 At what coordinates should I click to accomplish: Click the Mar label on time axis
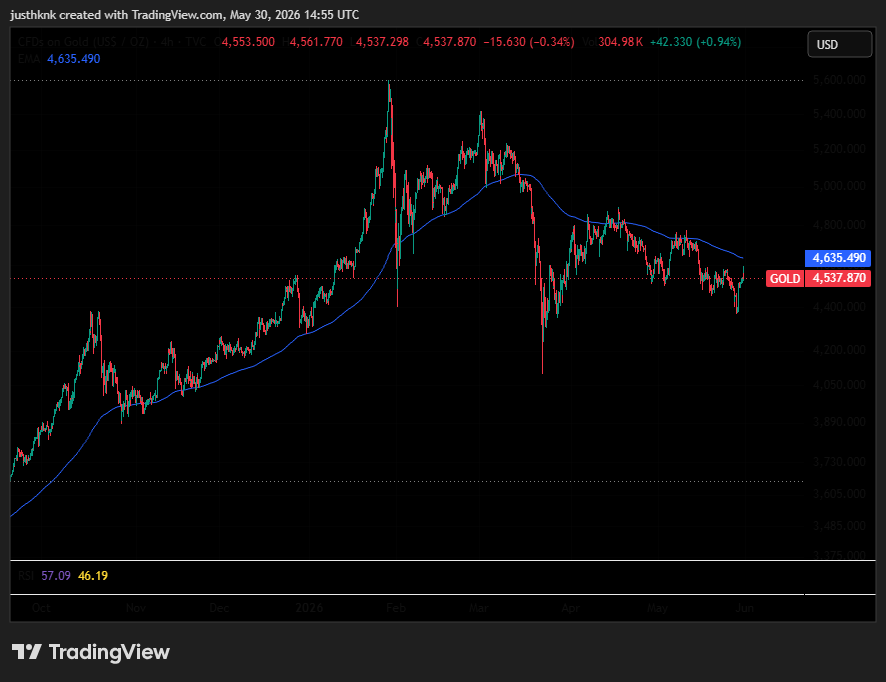coord(479,608)
